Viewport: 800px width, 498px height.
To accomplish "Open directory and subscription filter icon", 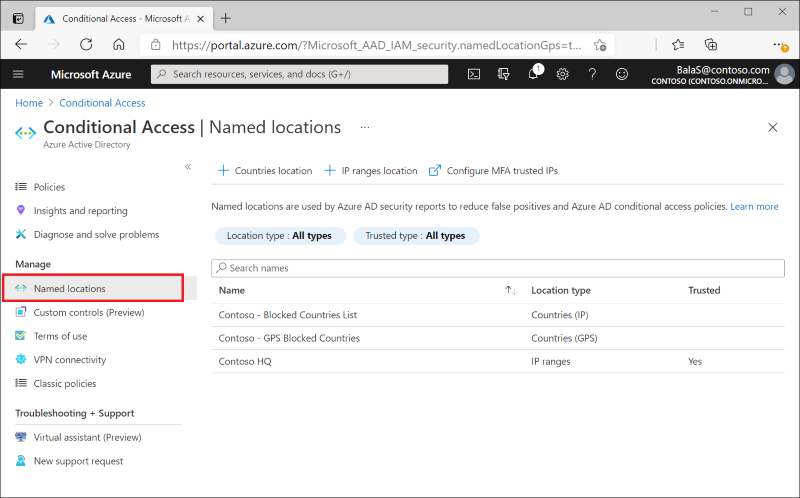I will [x=503, y=74].
